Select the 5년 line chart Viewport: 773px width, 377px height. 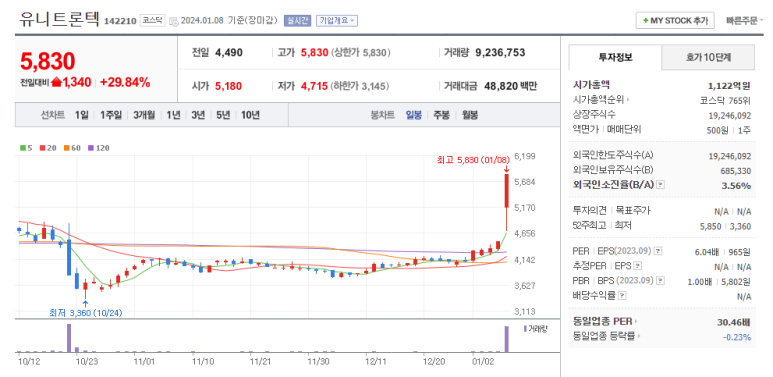[223, 115]
